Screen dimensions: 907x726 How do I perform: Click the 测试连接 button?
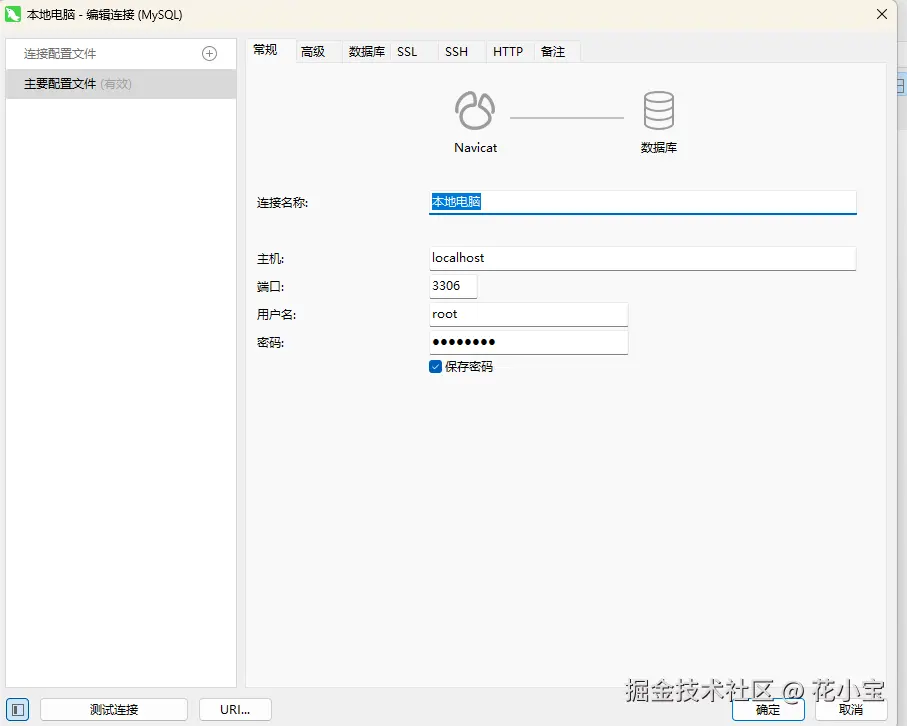pyautogui.click(x=114, y=710)
